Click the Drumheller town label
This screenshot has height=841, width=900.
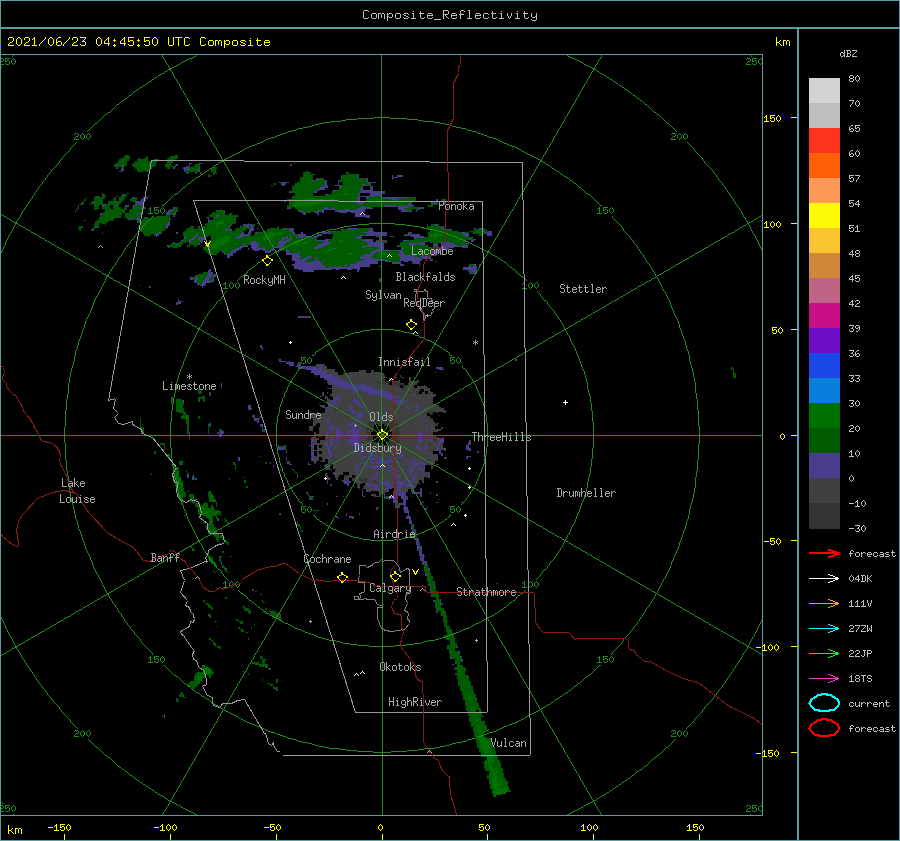[x=586, y=493]
